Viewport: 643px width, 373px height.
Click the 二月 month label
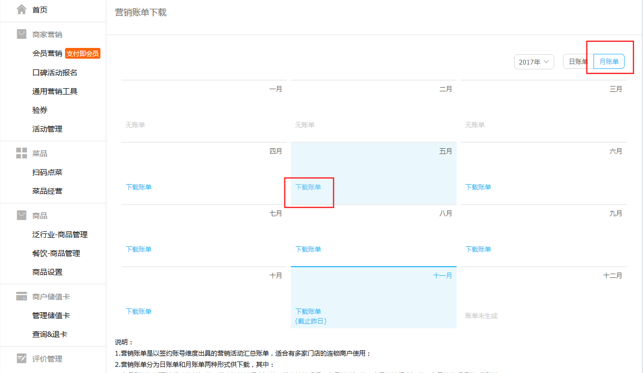point(446,89)
